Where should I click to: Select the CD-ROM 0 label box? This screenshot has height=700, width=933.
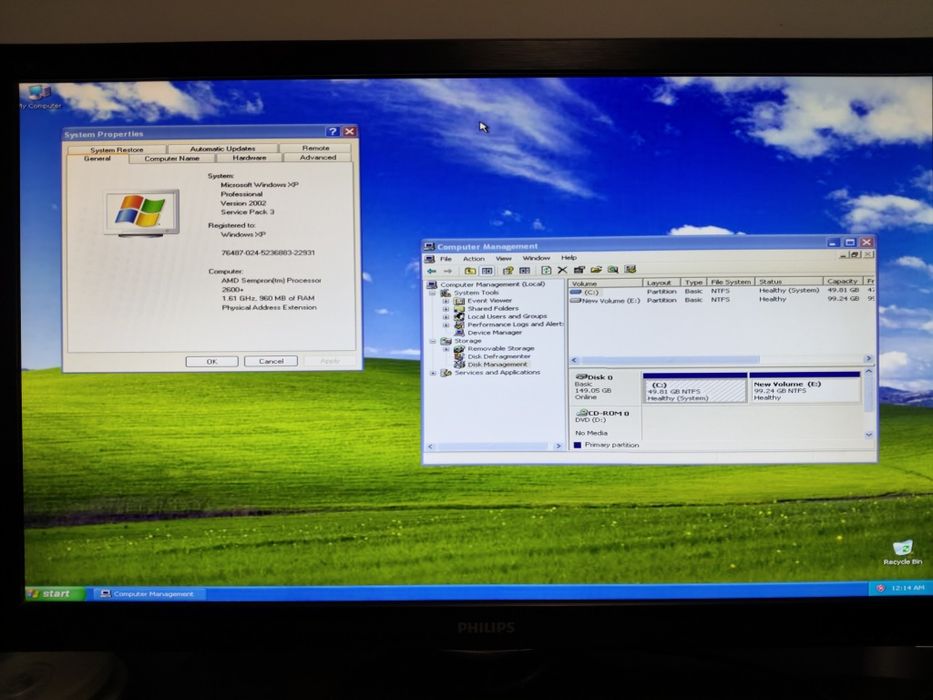tap(605, 423)
